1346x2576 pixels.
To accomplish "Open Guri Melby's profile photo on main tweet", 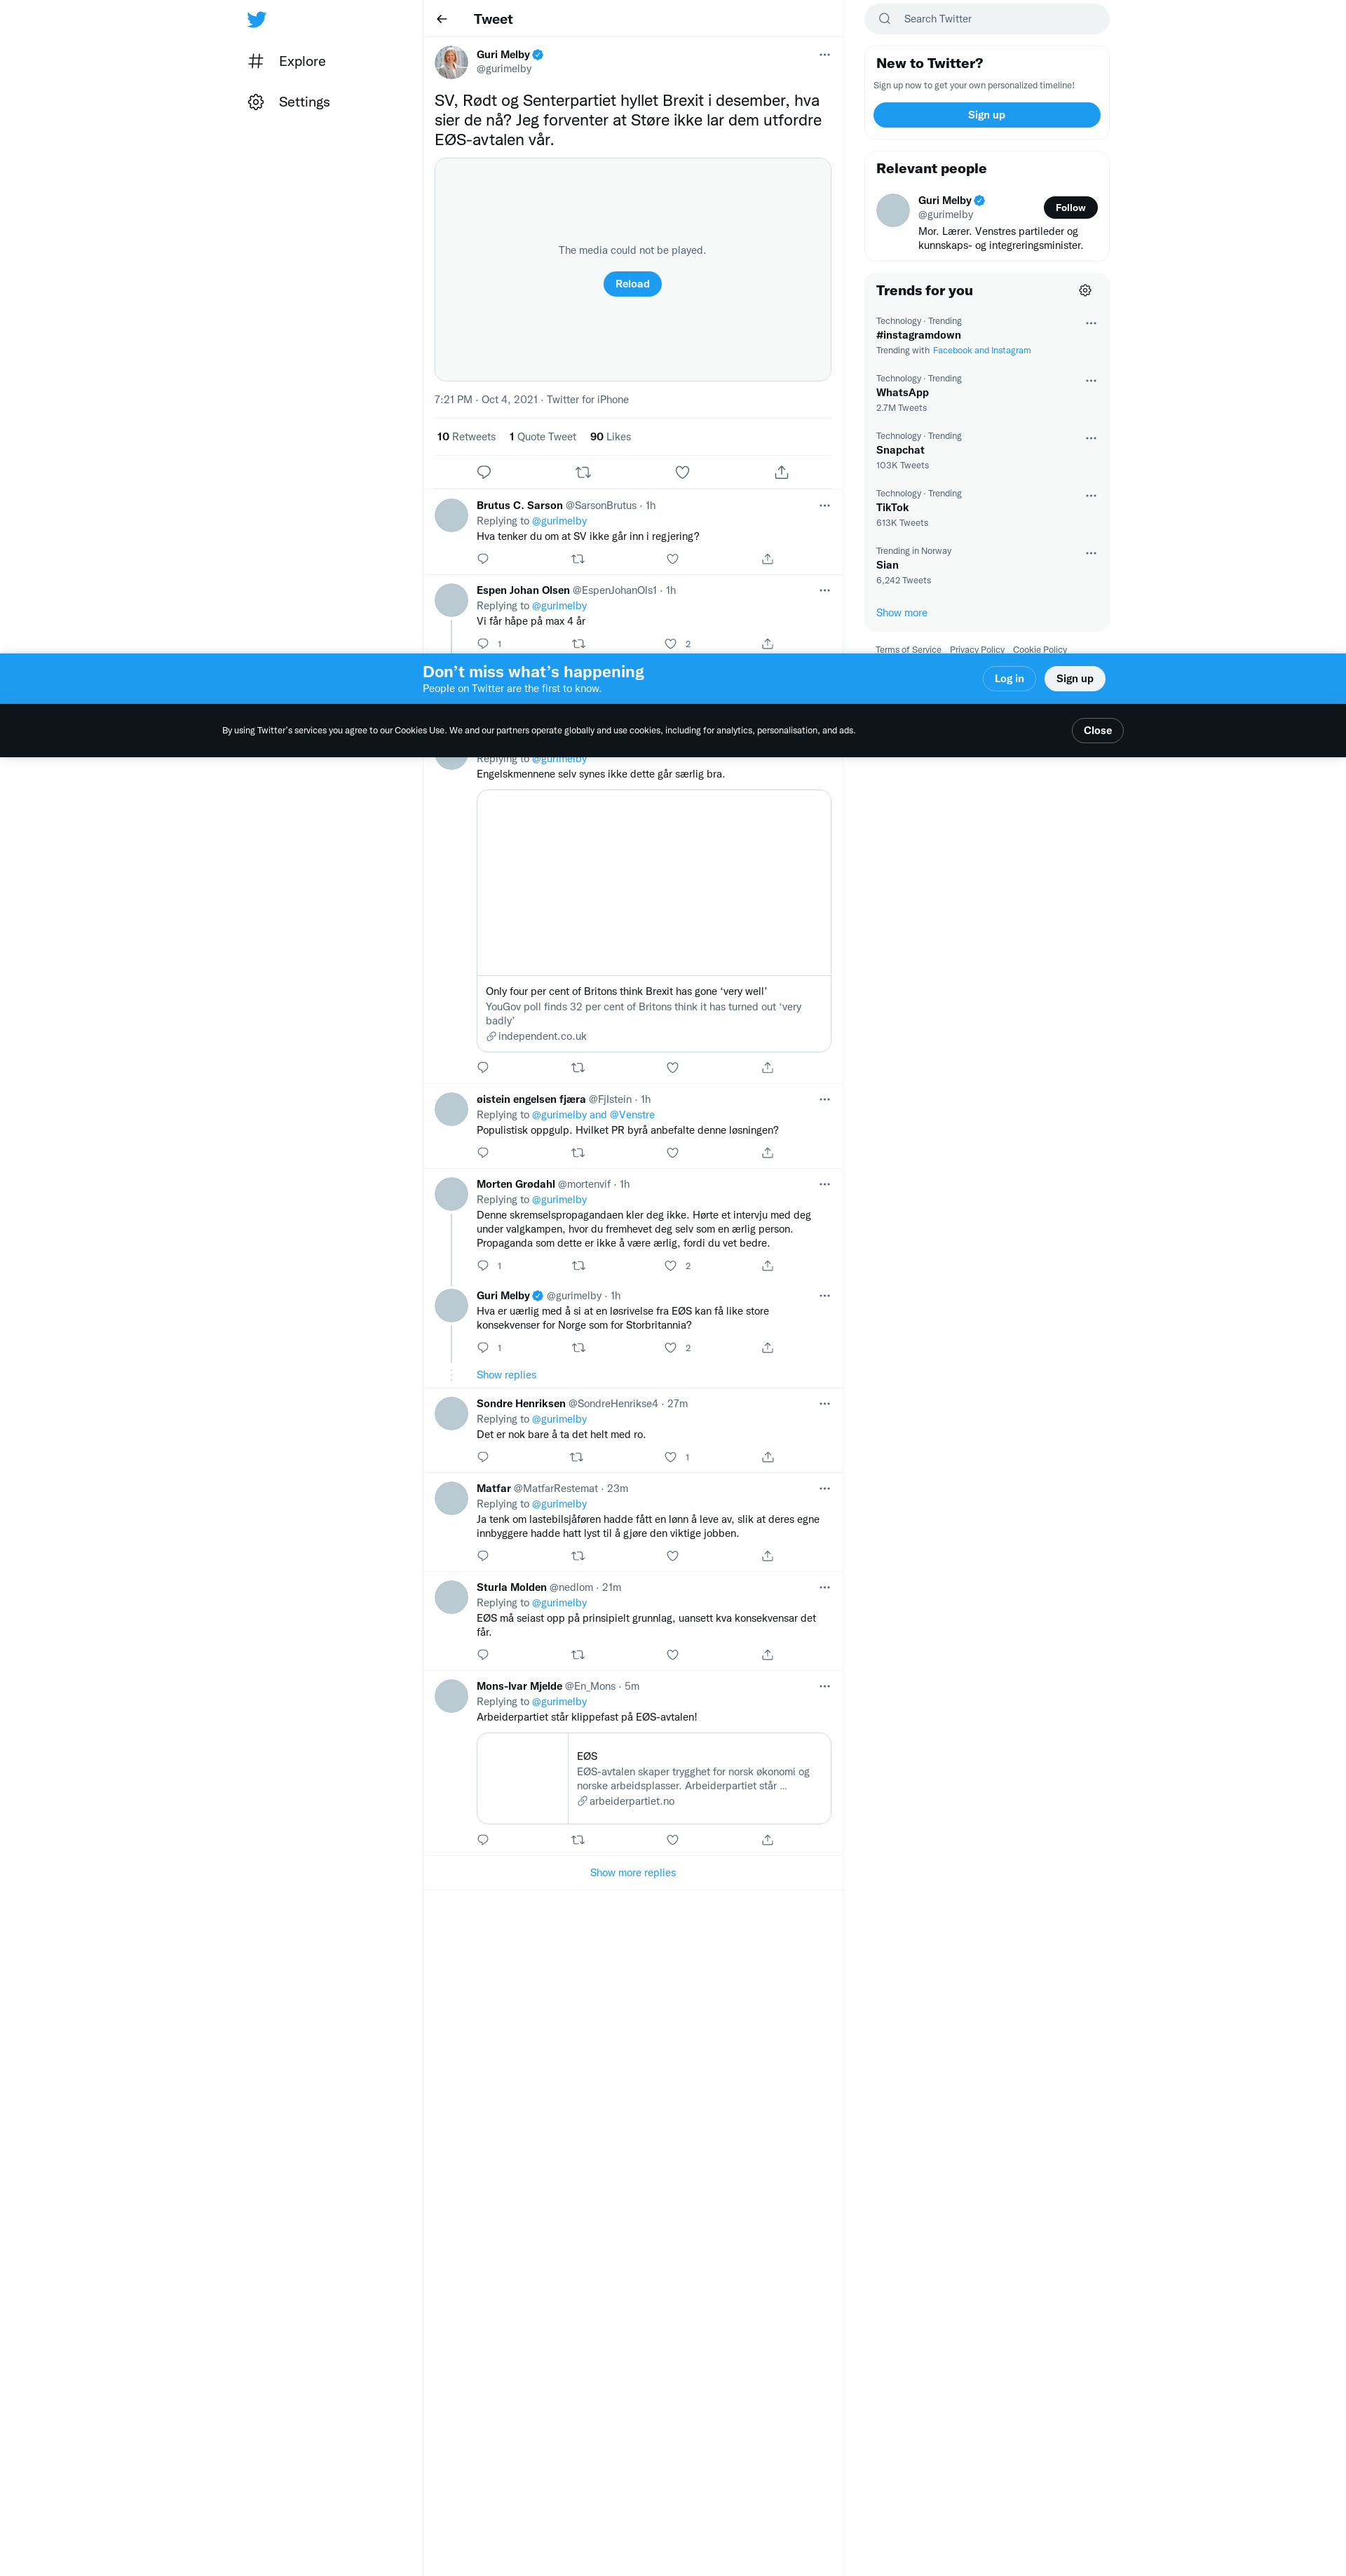I will [x=451, y=62].
